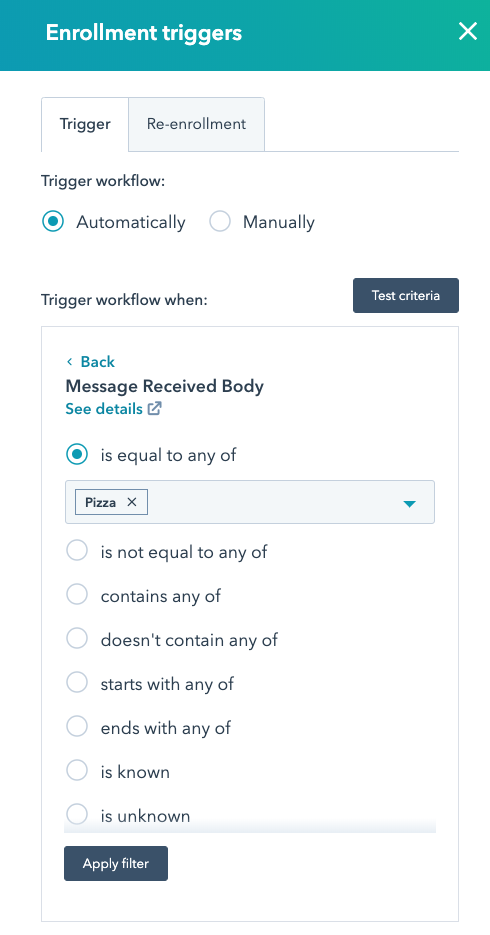Switch to the Re-enrollment tab
The height and width of the screenshot is (935, 490).
click(196, 124)
